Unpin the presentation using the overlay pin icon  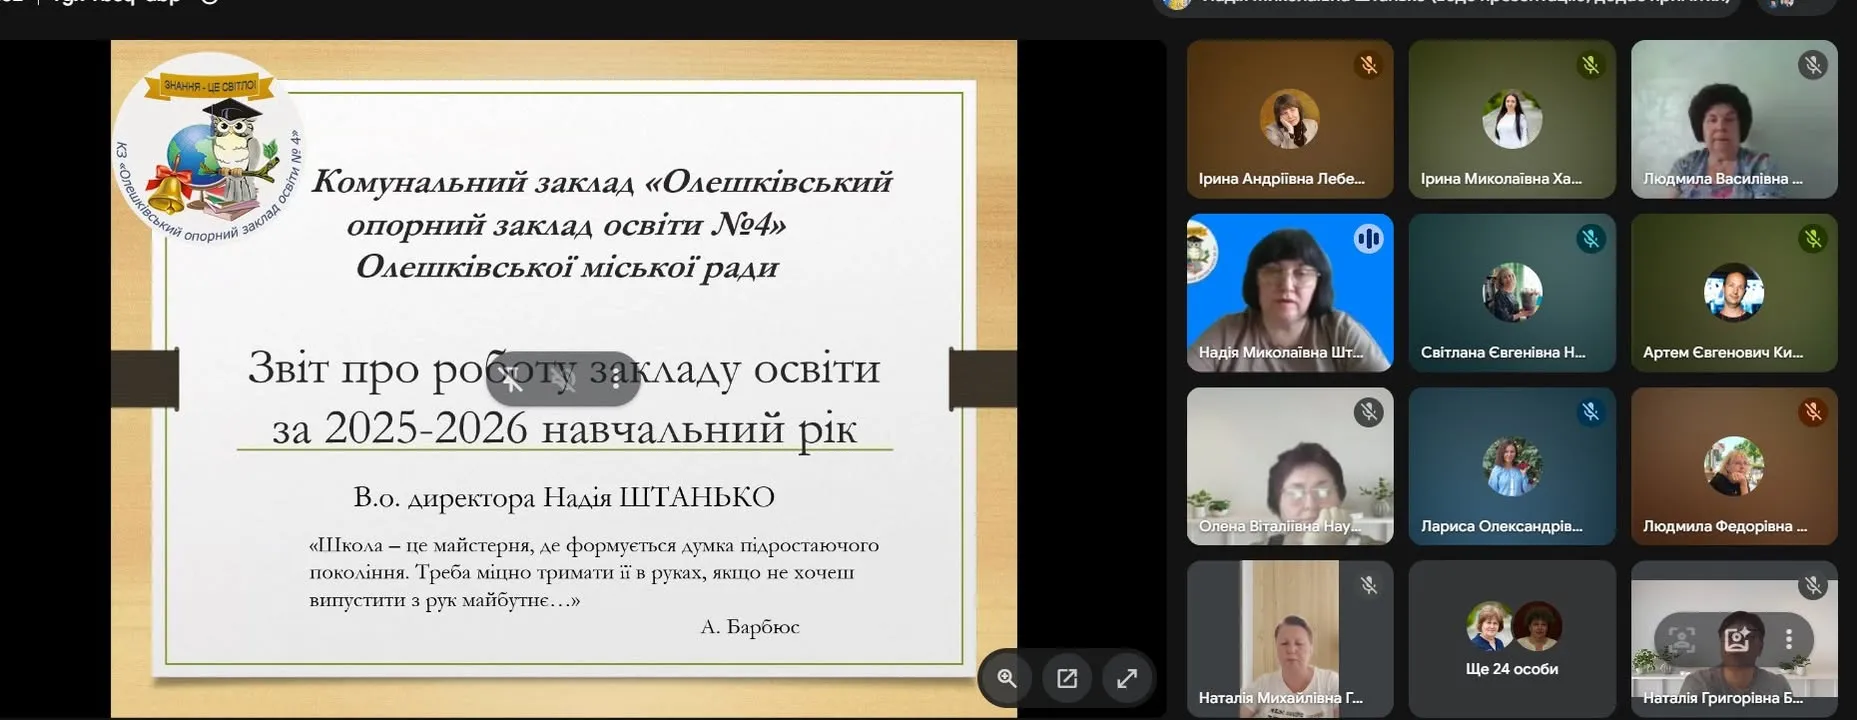pyautogui.click(x=512, y=379)
